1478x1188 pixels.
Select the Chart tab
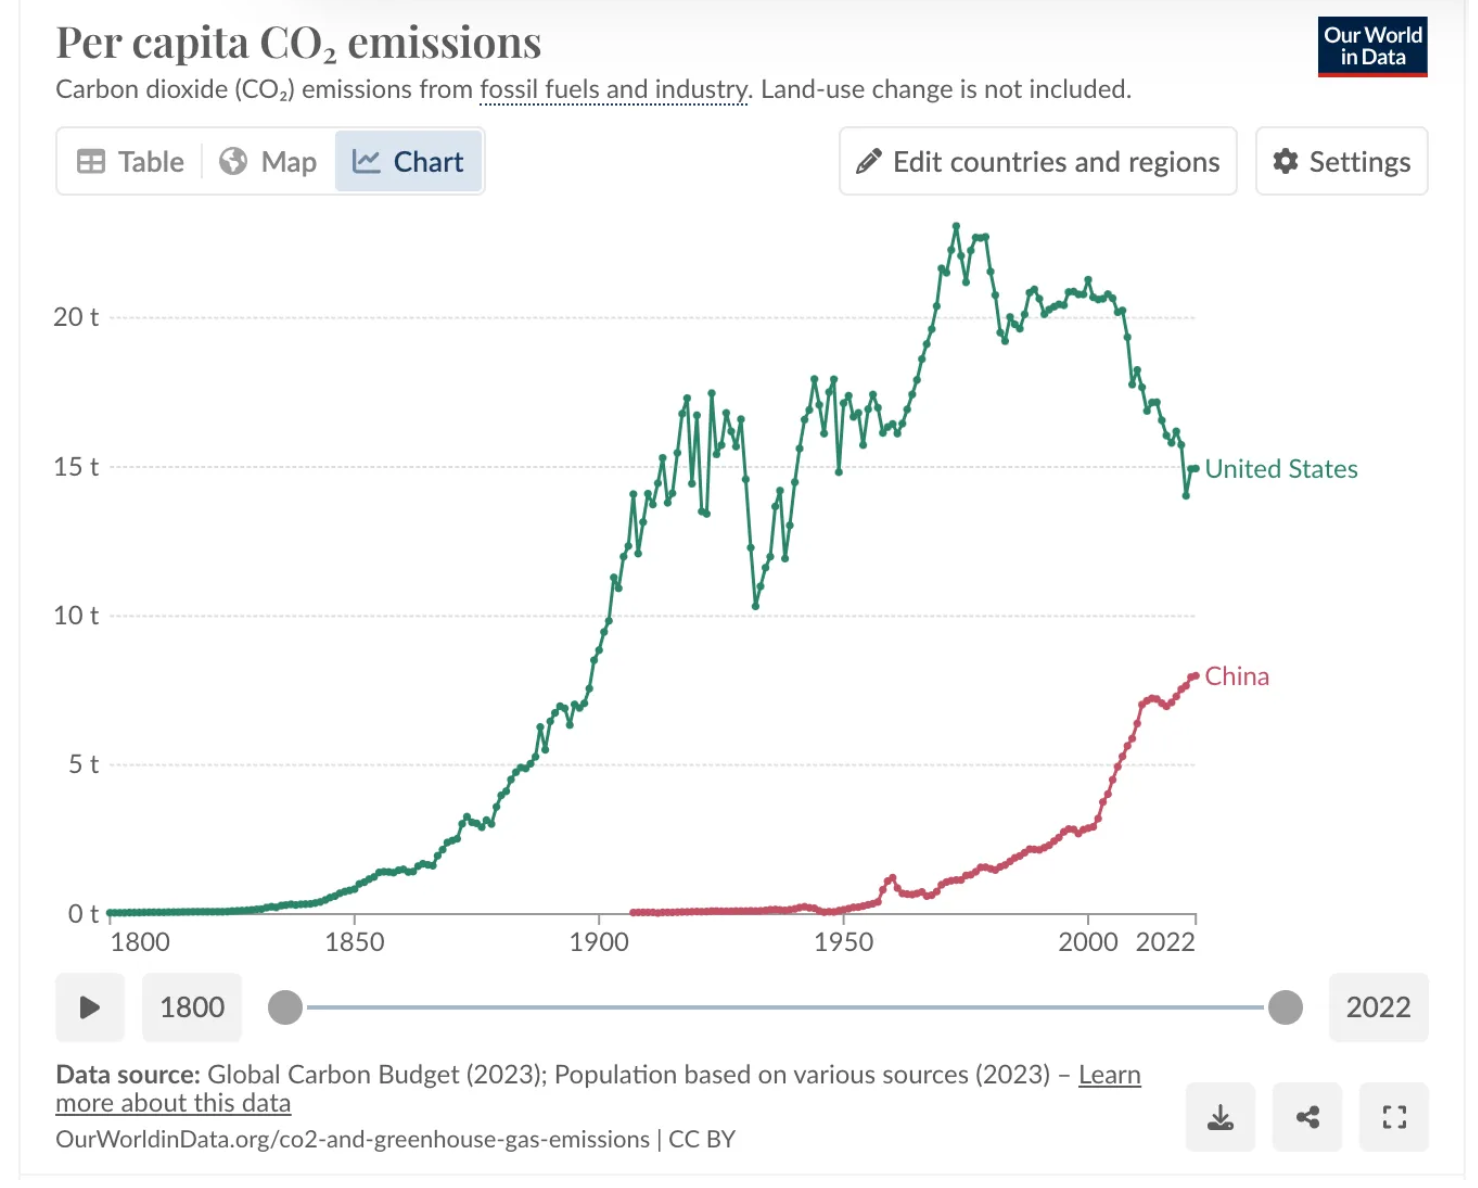tap(409, 162)
